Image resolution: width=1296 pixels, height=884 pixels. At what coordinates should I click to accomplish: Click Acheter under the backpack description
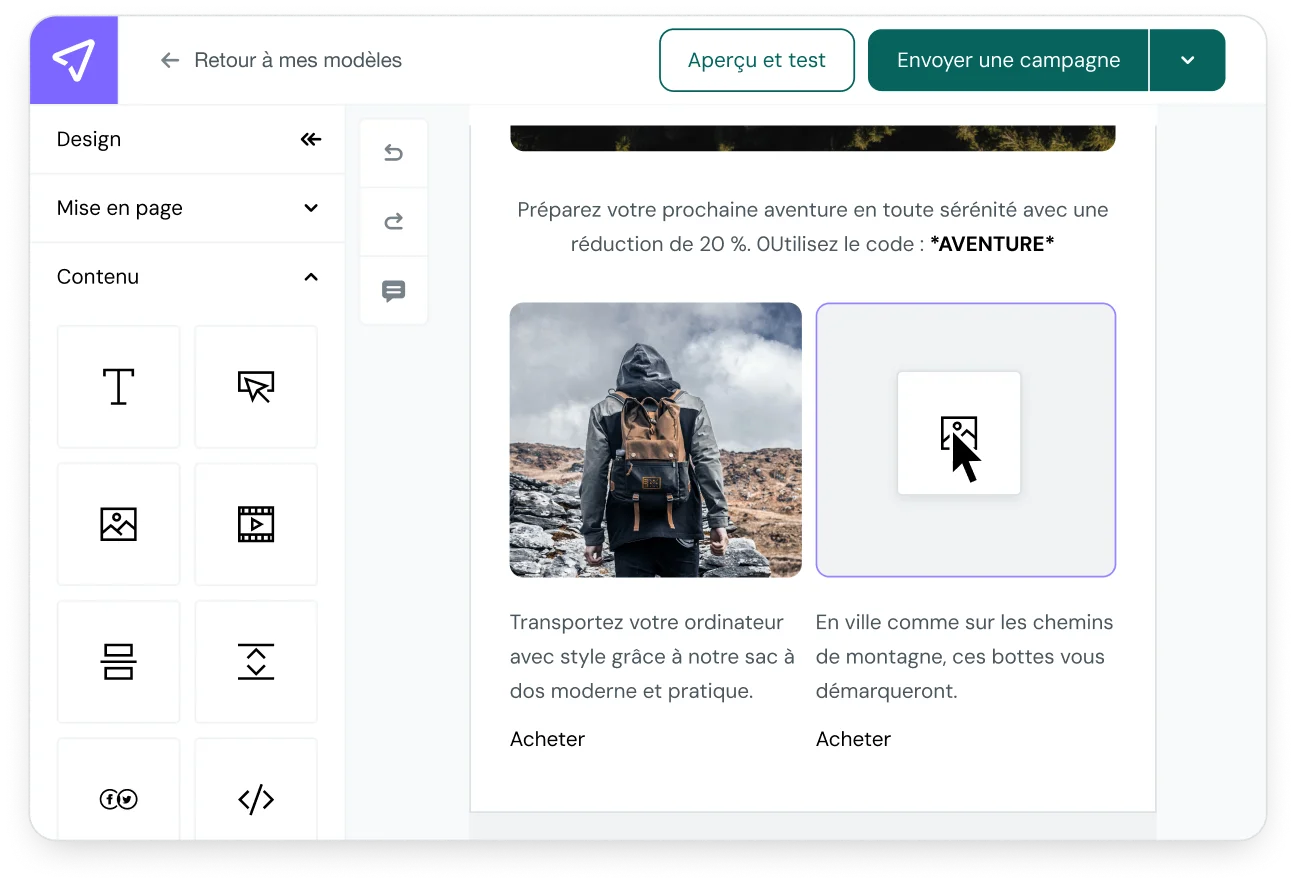pyautogui.click(x=547, y=739)
